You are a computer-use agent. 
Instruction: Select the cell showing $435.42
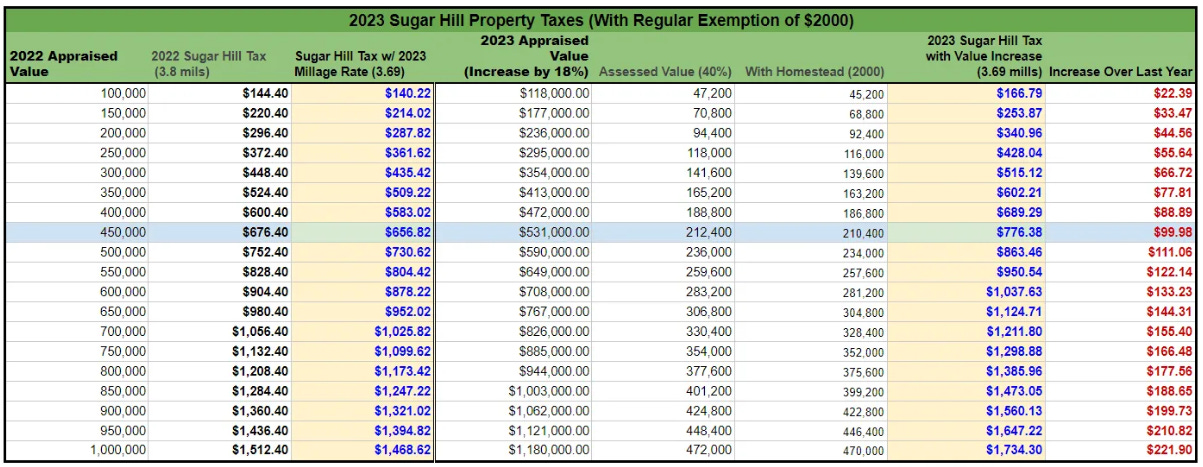click(362, 172)
